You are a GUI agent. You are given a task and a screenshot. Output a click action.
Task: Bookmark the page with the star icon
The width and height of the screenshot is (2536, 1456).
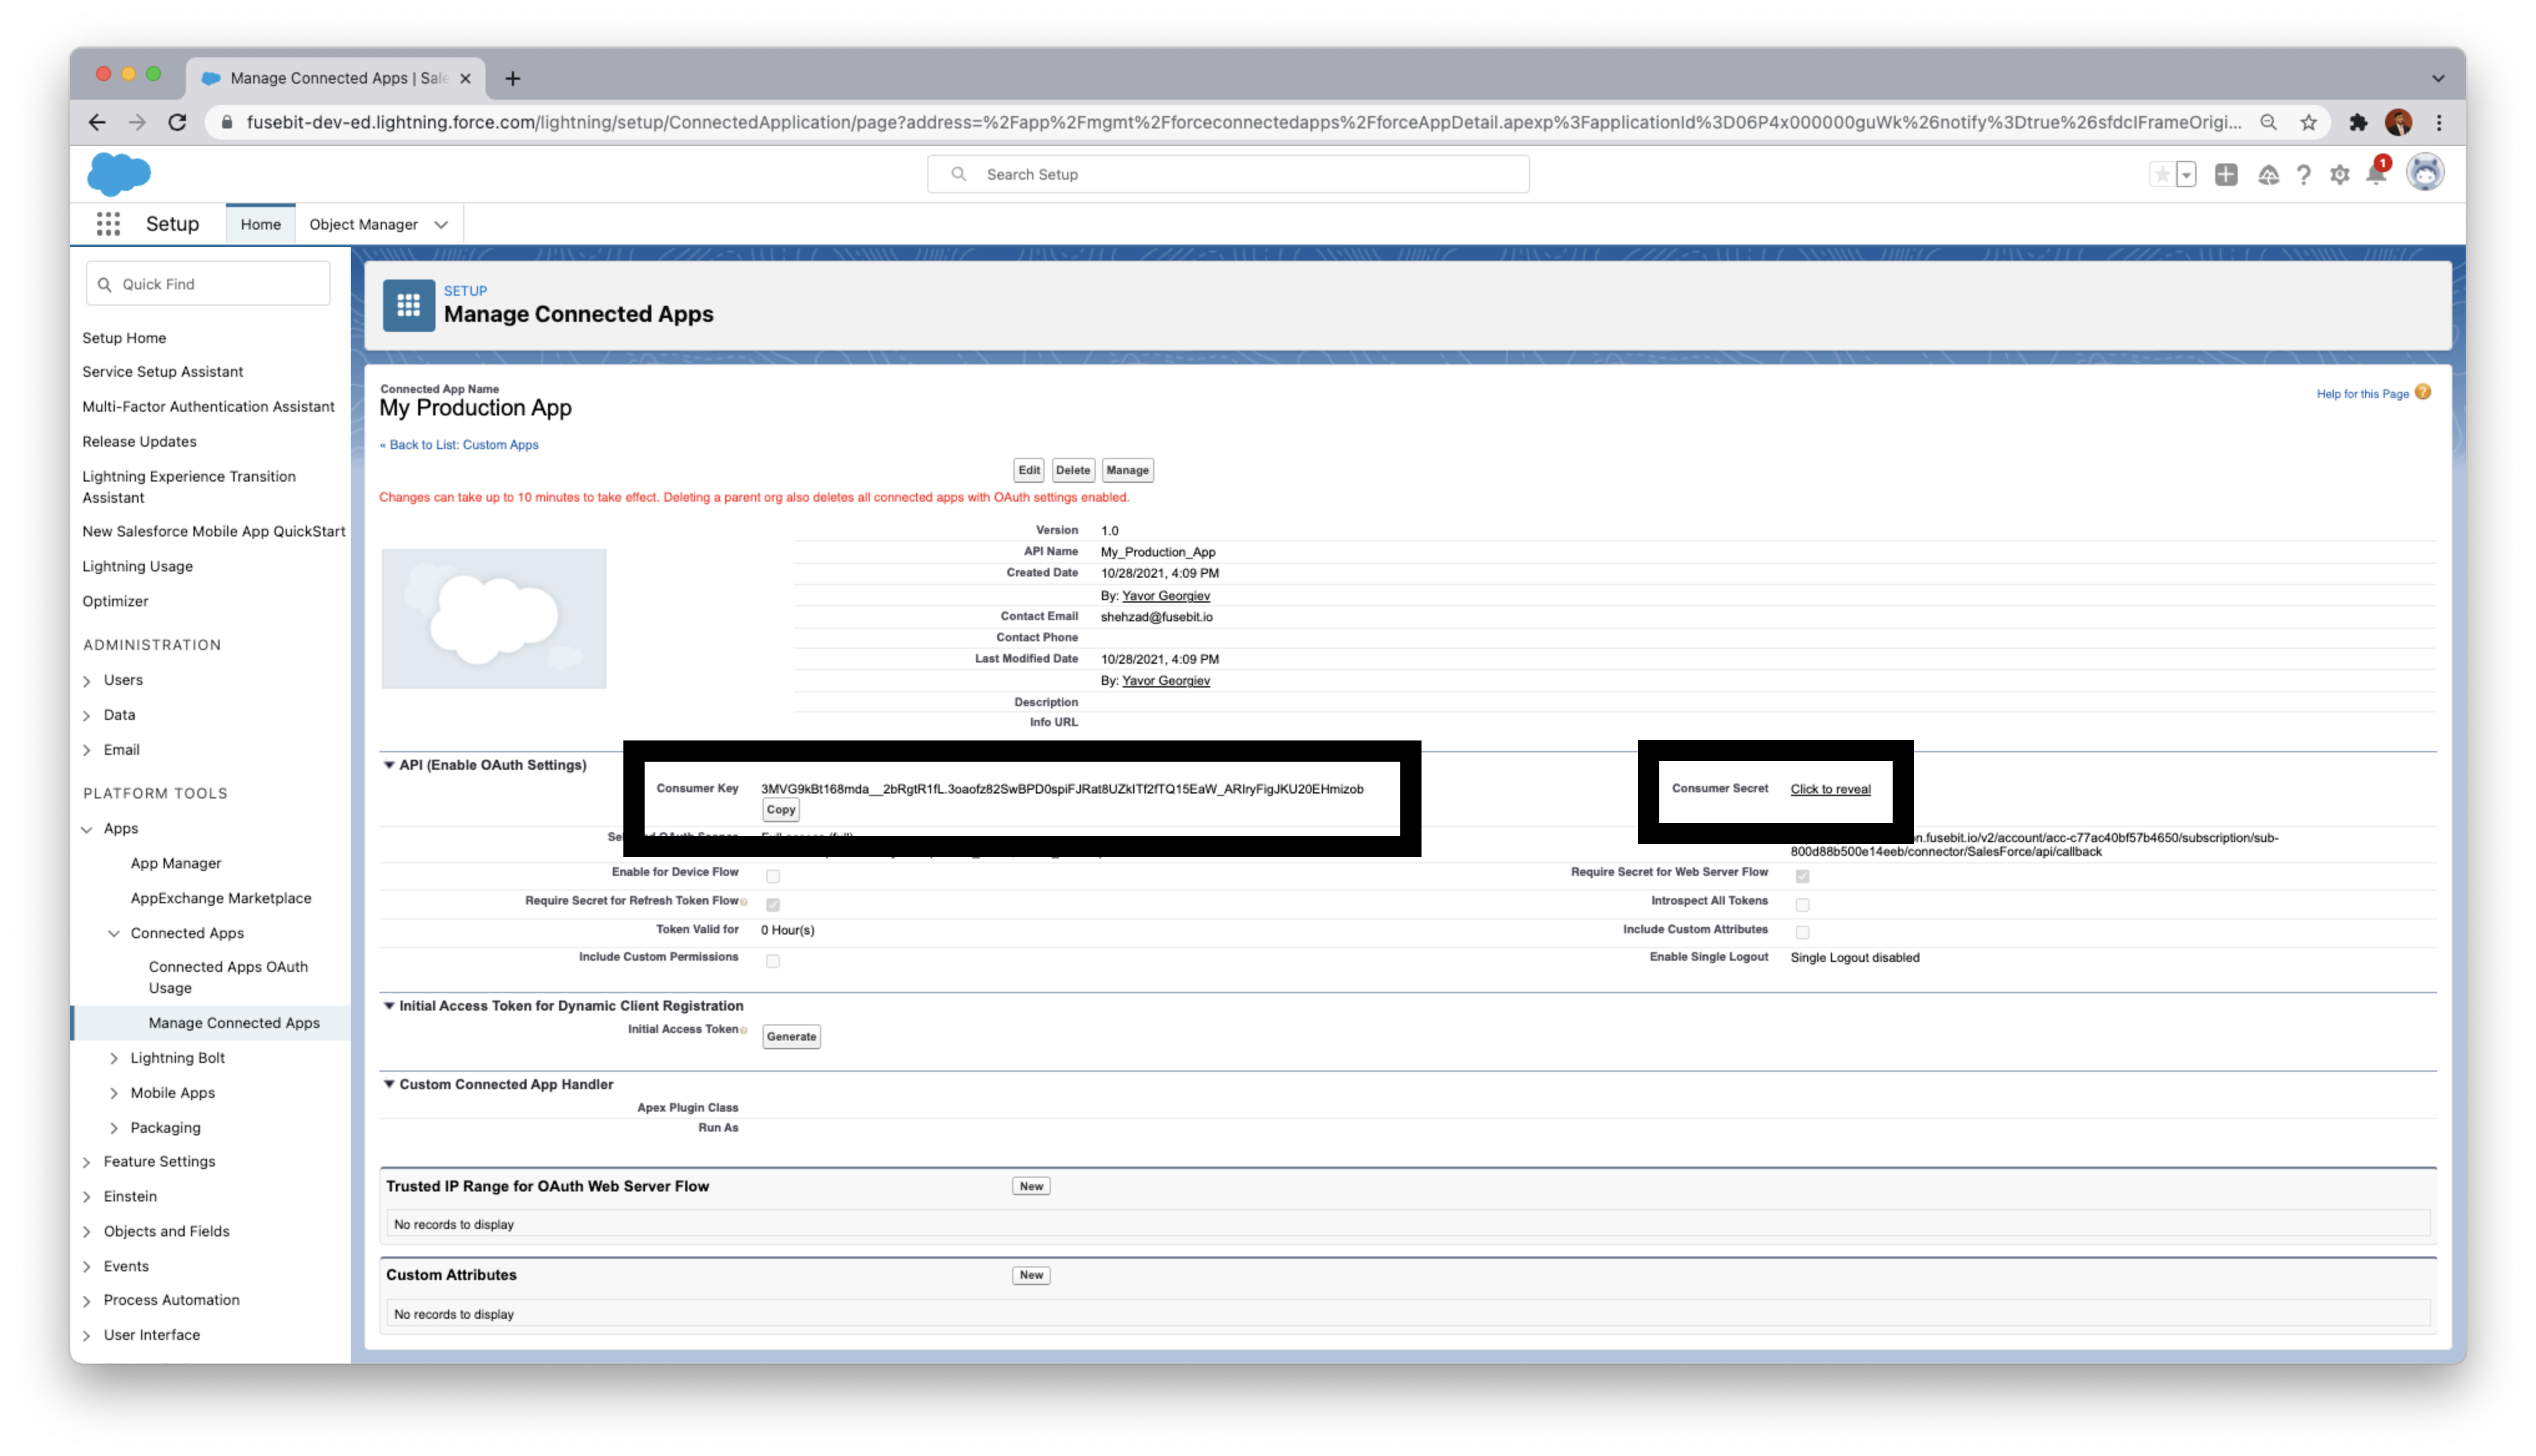tap(2308, 122)
